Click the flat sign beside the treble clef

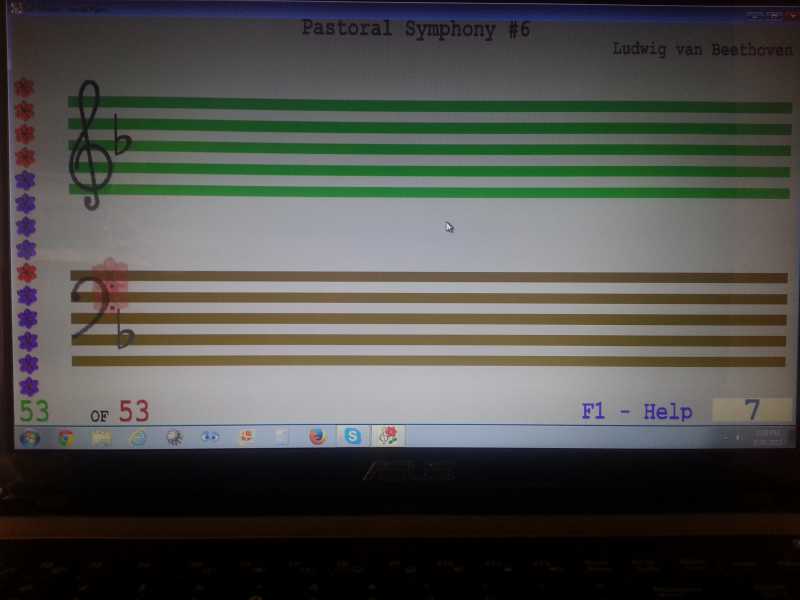pos(121,135)
